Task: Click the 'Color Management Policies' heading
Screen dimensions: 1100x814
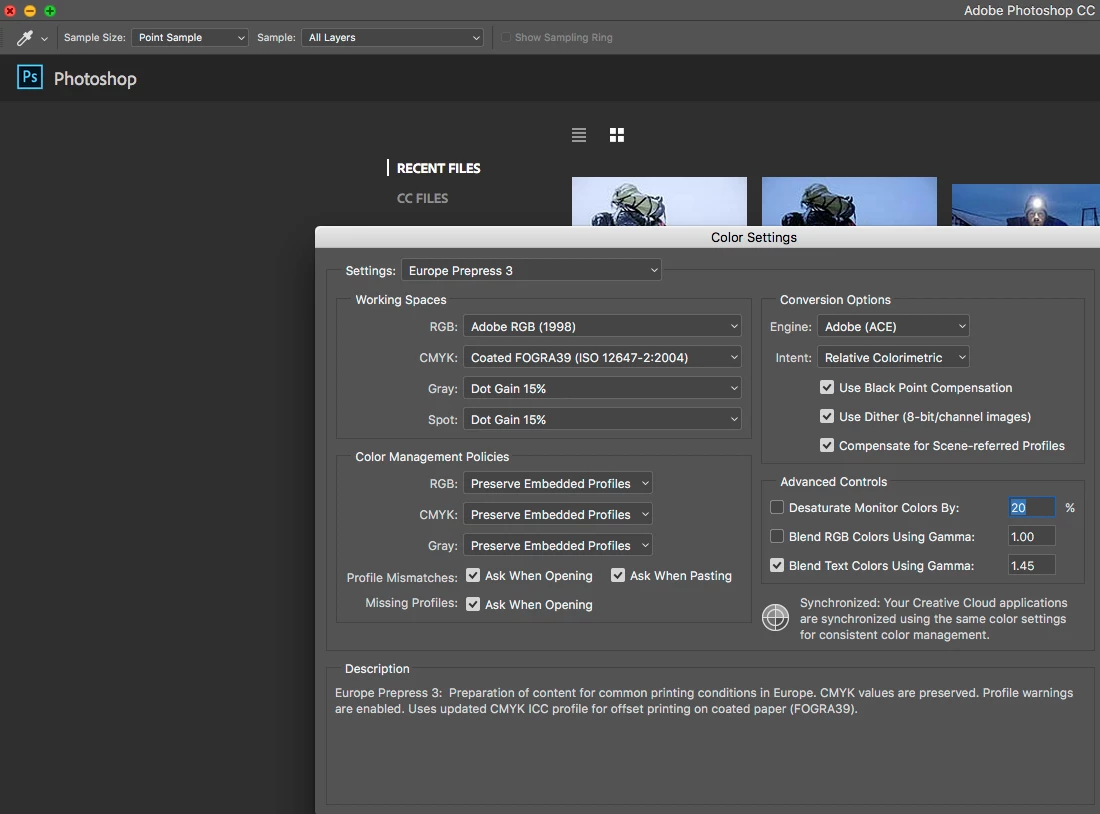Action: click(432, 457)
